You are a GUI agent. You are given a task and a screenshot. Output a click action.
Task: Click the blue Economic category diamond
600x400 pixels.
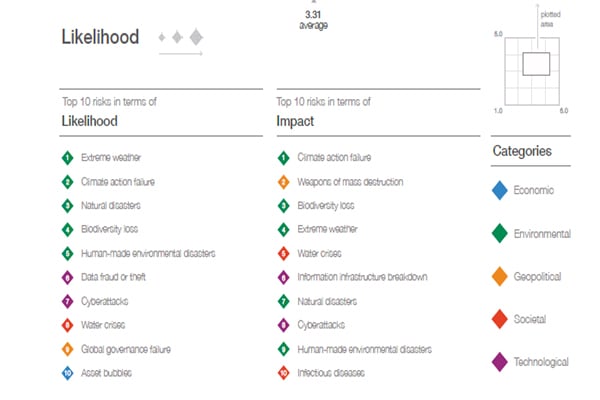(x=500, y=190)
